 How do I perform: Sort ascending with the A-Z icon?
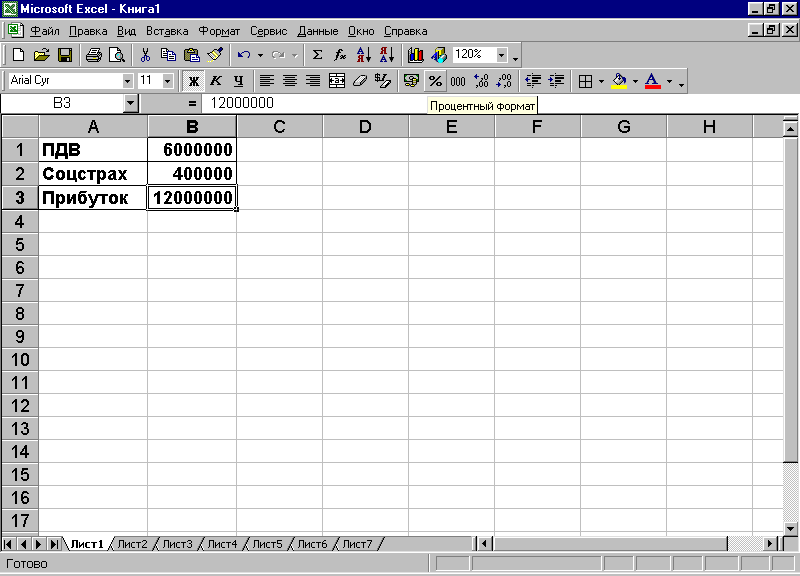point(363,55)
